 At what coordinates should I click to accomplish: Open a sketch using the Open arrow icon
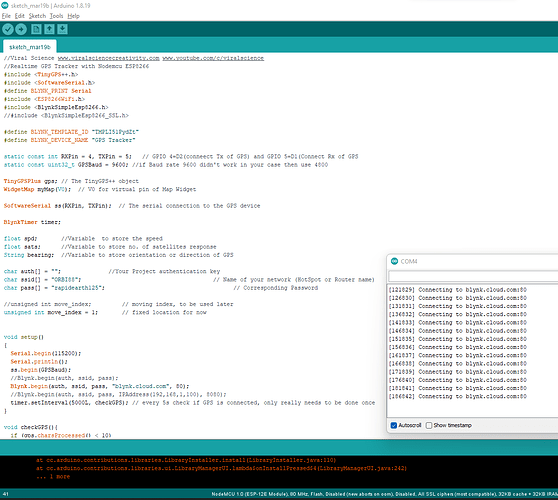(49, 29)
